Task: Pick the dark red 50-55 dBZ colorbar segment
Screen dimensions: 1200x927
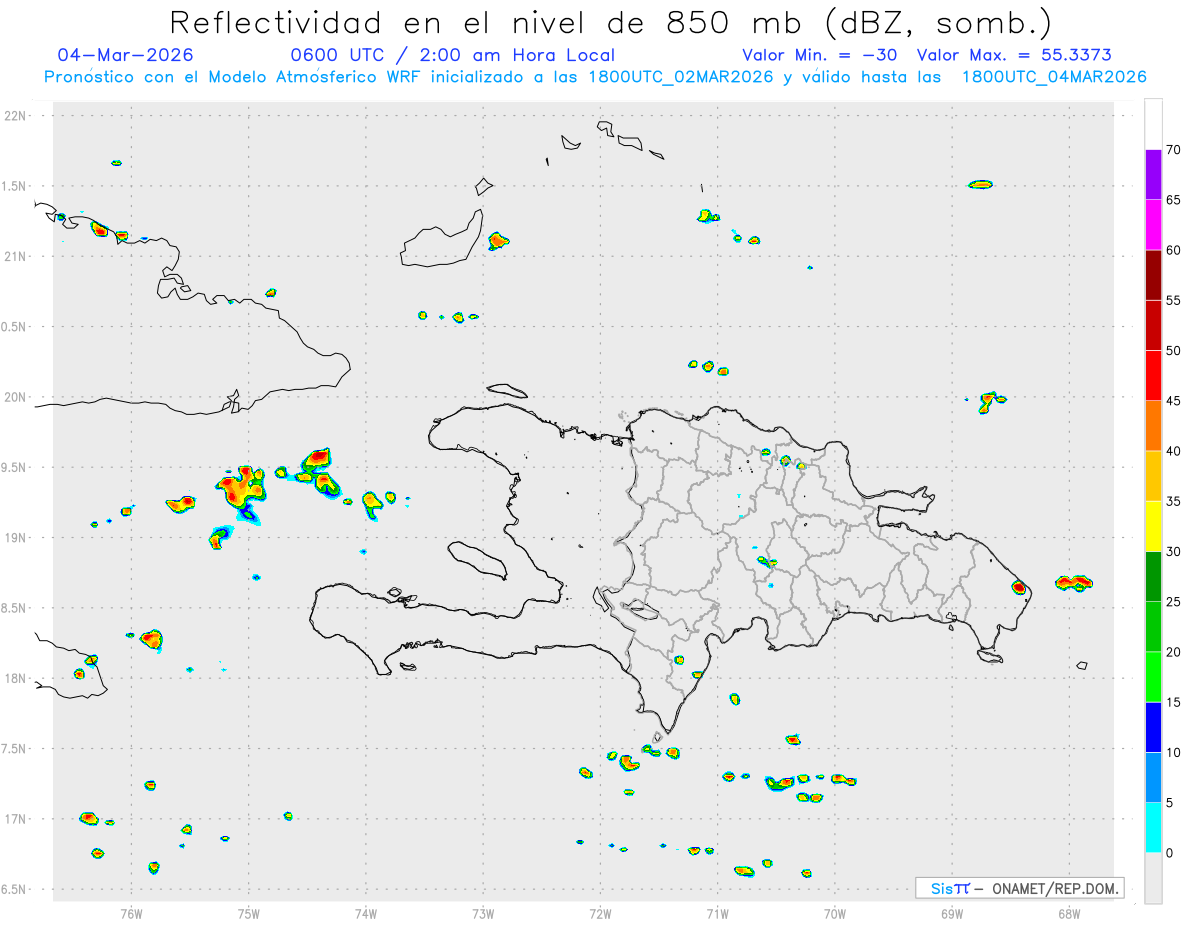Action: pyautogui.click(x=1153, y=325)
